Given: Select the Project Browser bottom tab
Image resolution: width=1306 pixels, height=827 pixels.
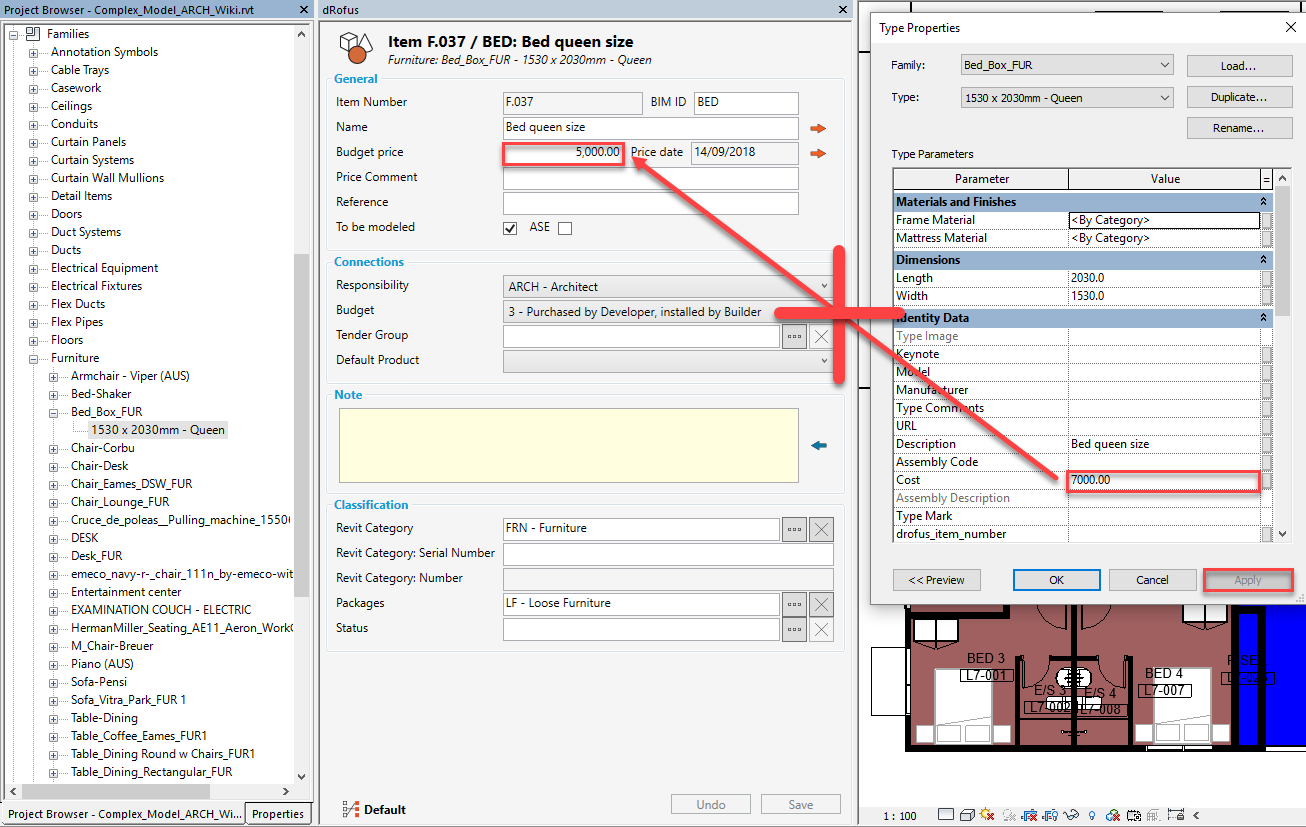Looking at the screenshot, I should pyautogui.click(x=124, y=814).
